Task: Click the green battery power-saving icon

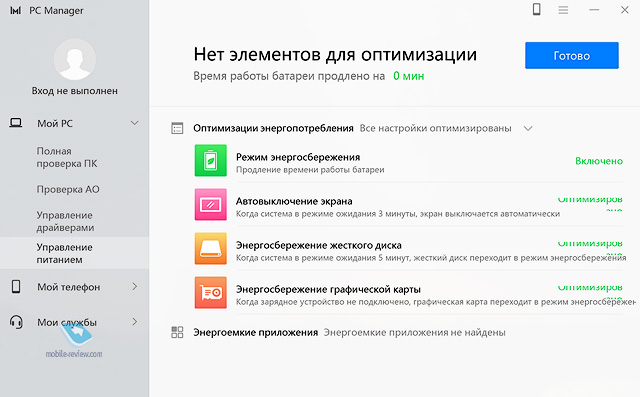Action: [211, 160]
